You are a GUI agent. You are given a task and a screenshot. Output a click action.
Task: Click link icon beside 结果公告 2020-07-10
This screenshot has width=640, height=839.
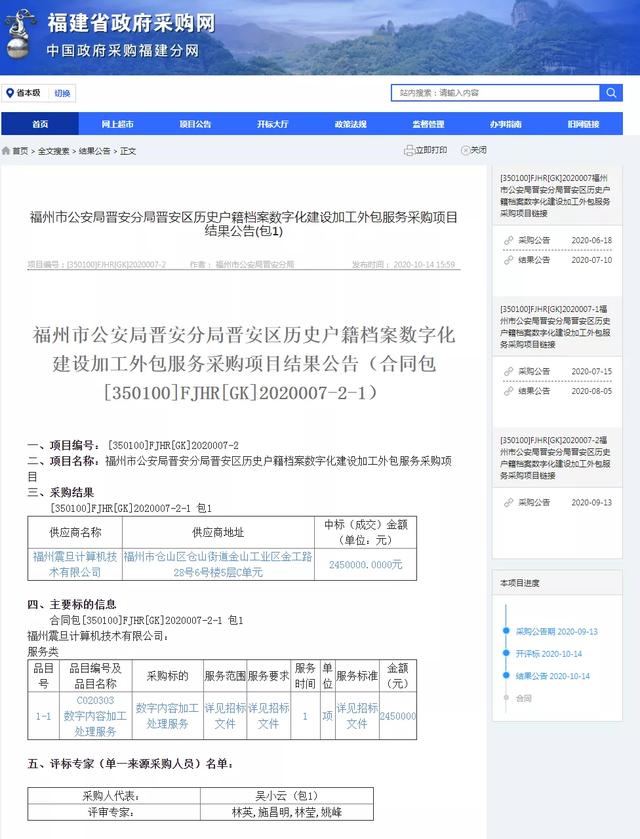click(508, 260)
